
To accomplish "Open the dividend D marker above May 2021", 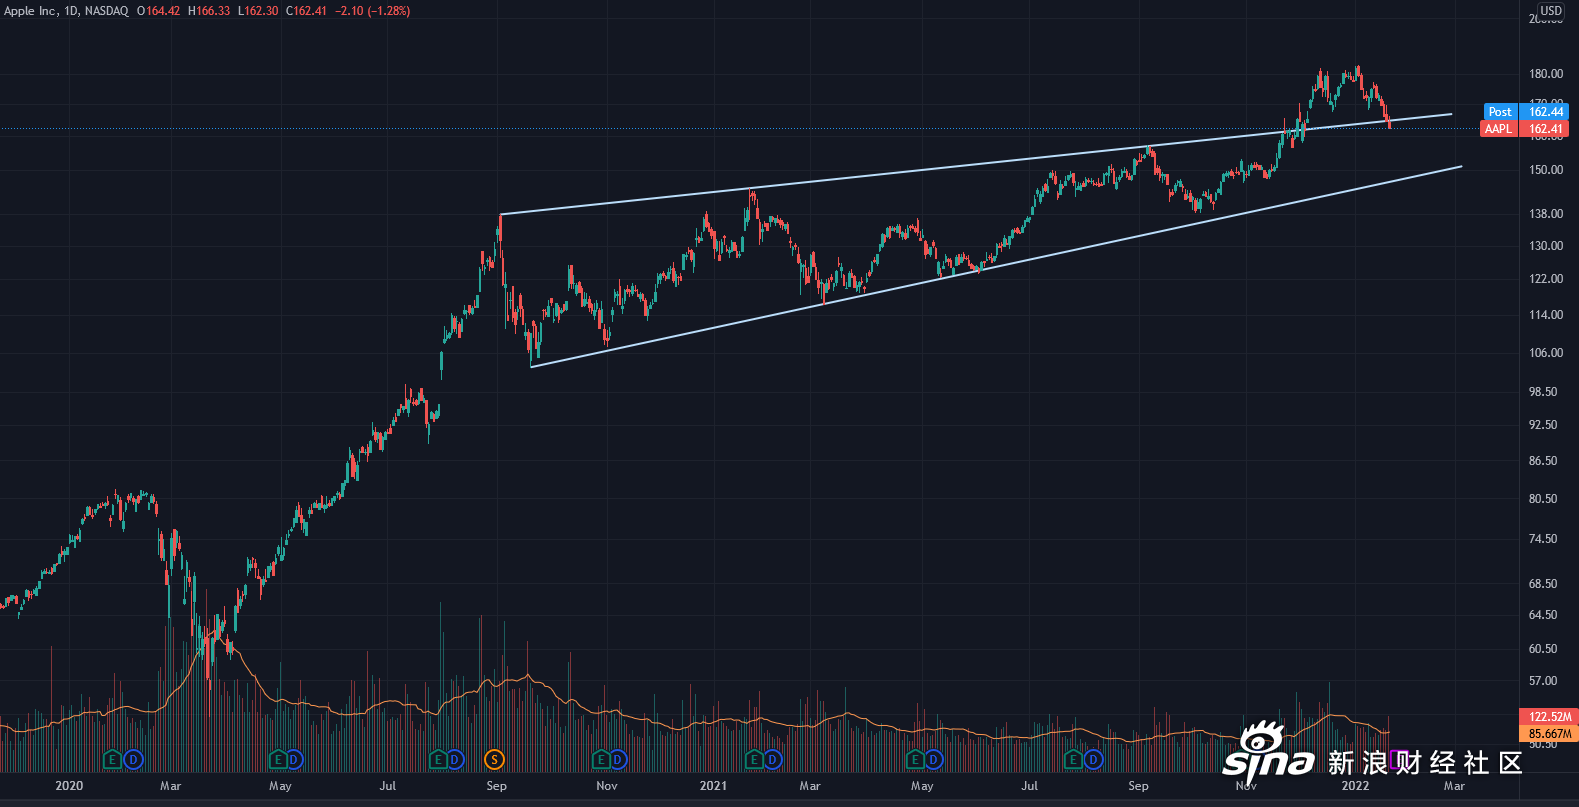I will [x=933, y=760].
